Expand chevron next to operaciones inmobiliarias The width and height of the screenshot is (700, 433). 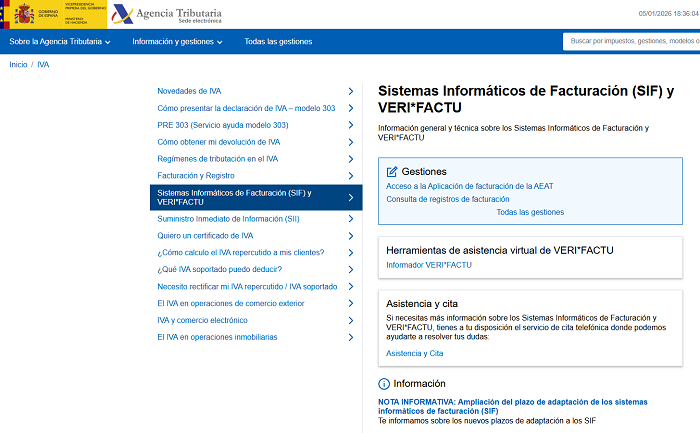click(351, 337)
